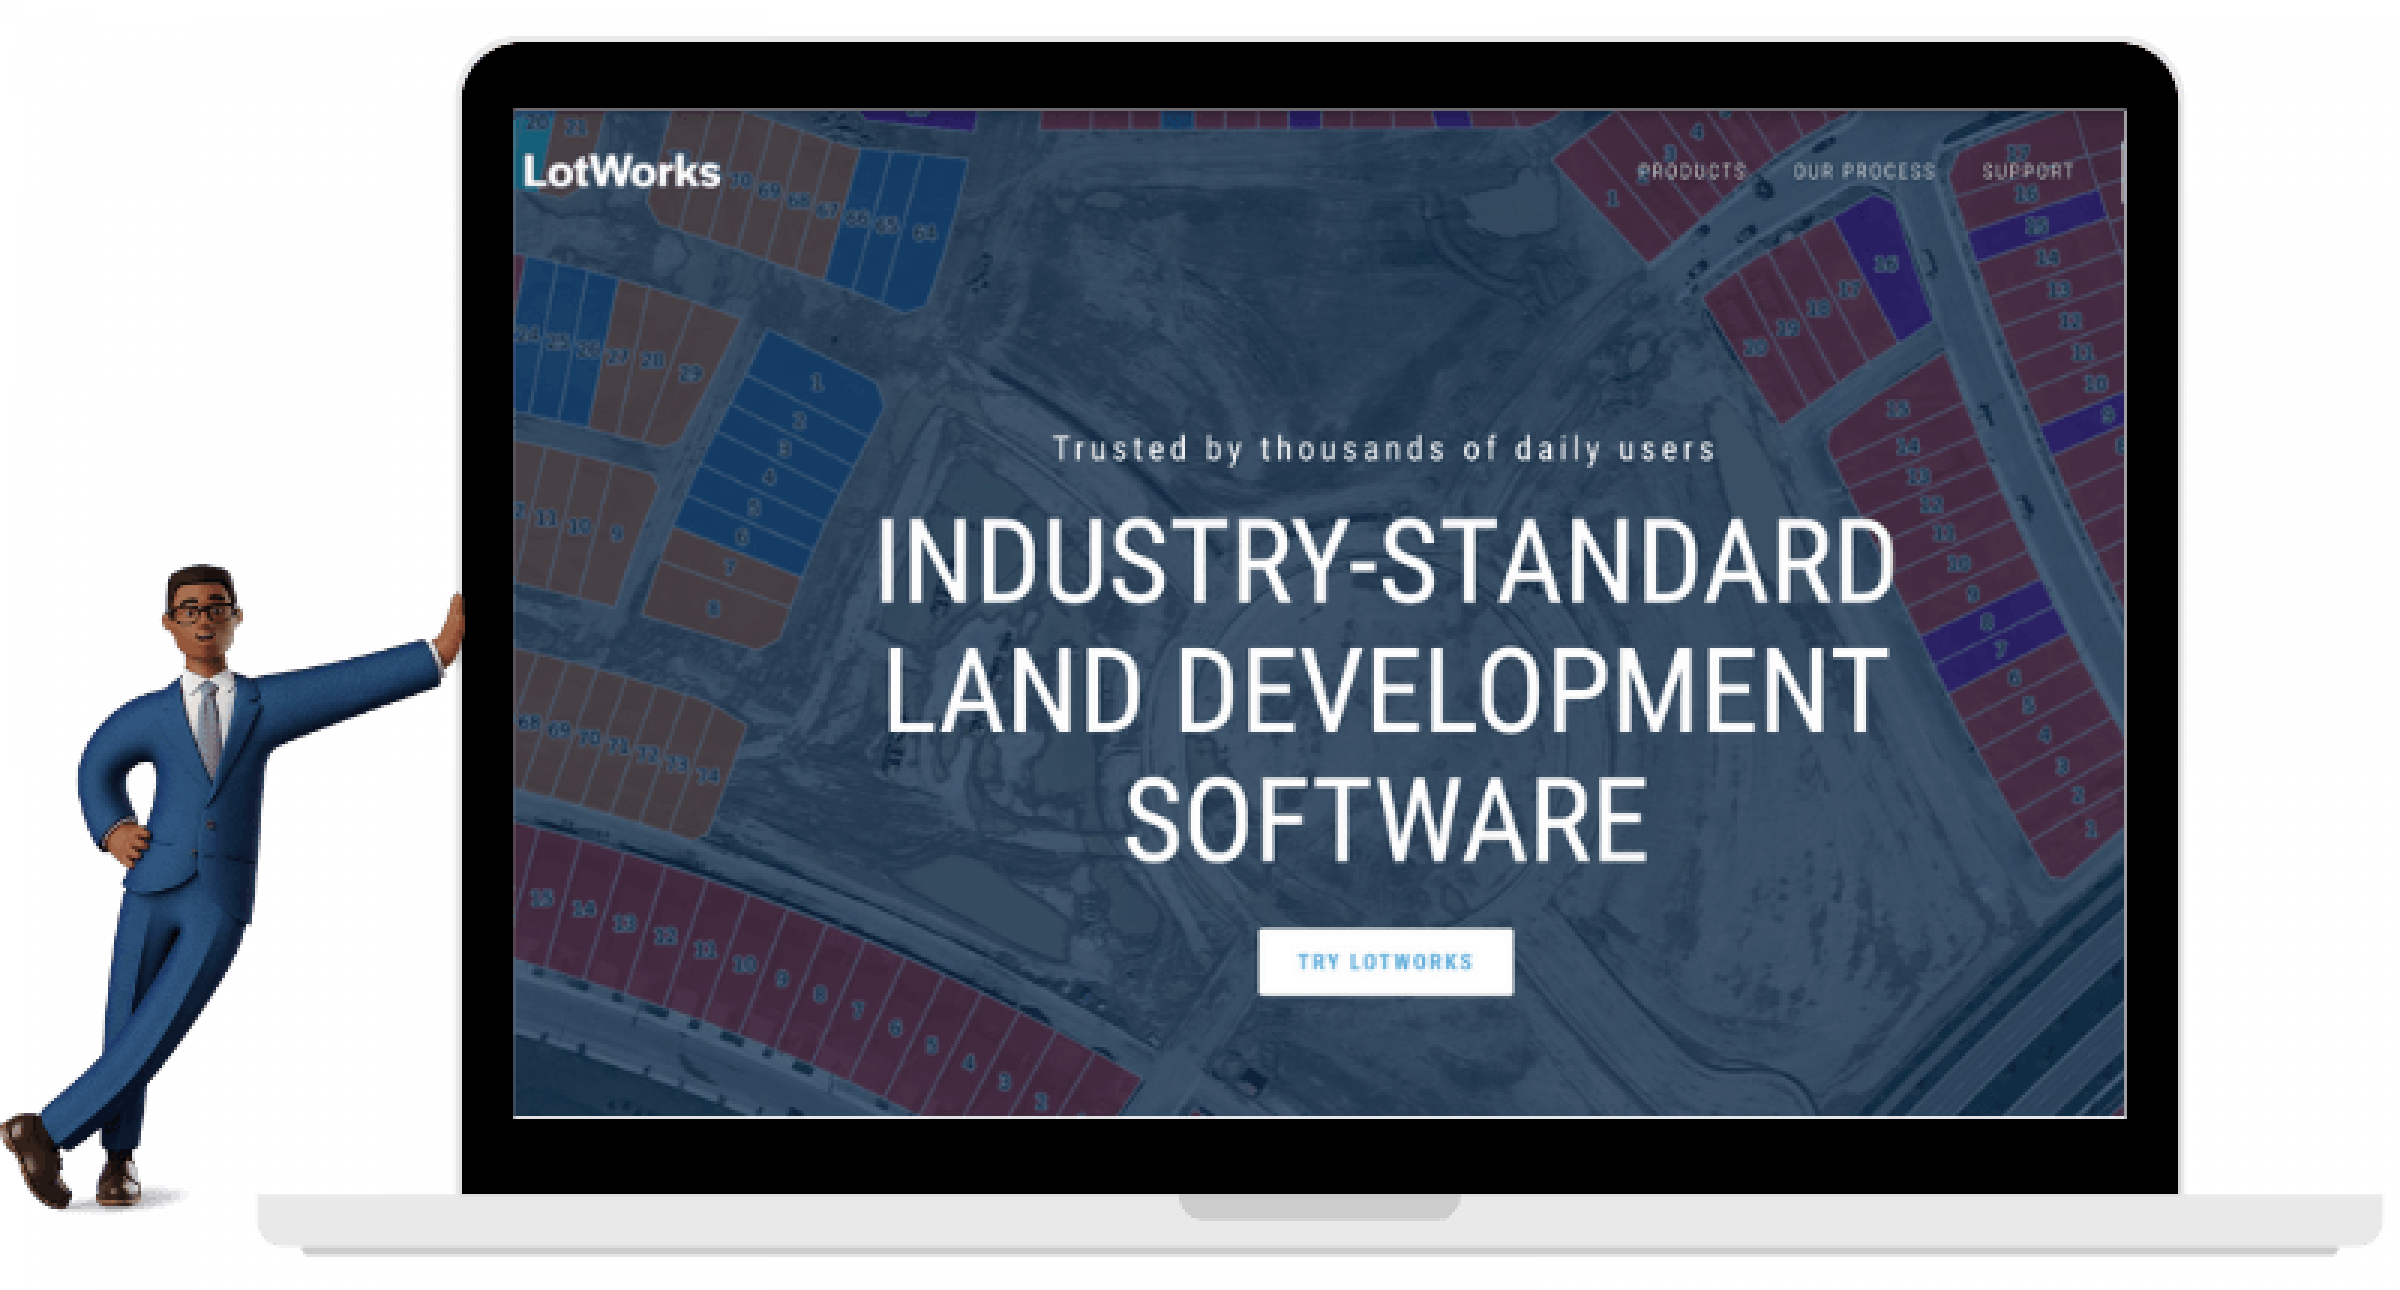Open the OUR PROCESS menu item
This screenshot has height=1290, width=2400.
pyautogui.click(x=1863, y=171)
